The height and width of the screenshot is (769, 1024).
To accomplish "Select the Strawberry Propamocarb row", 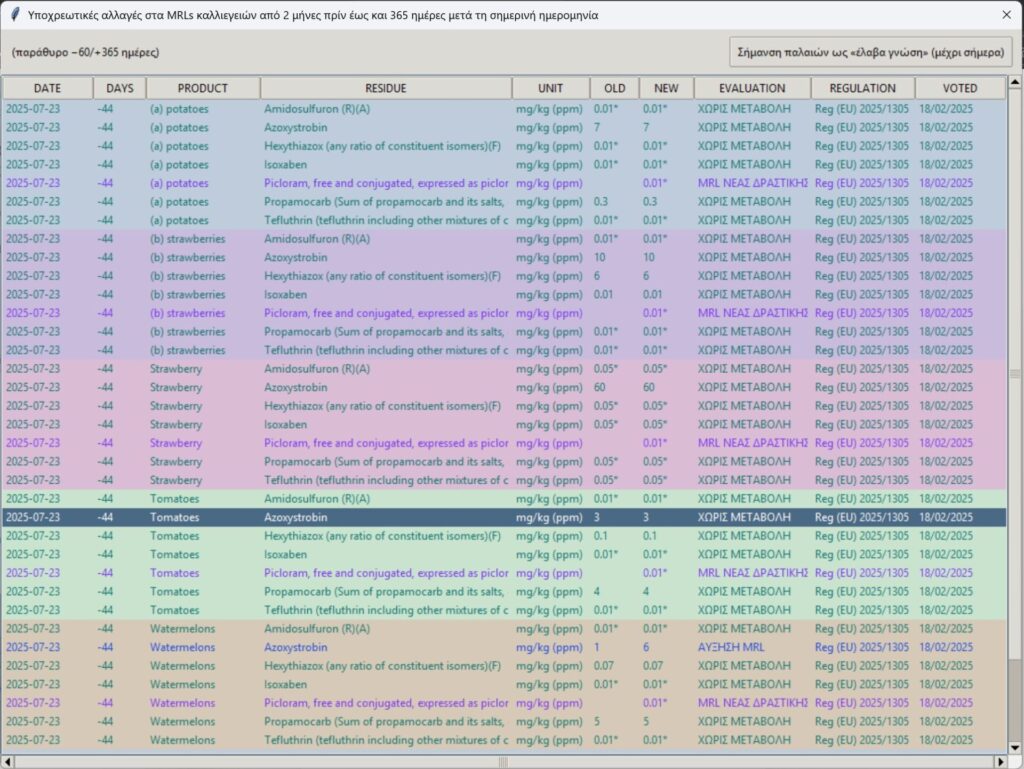I will [x=504, y=462].
